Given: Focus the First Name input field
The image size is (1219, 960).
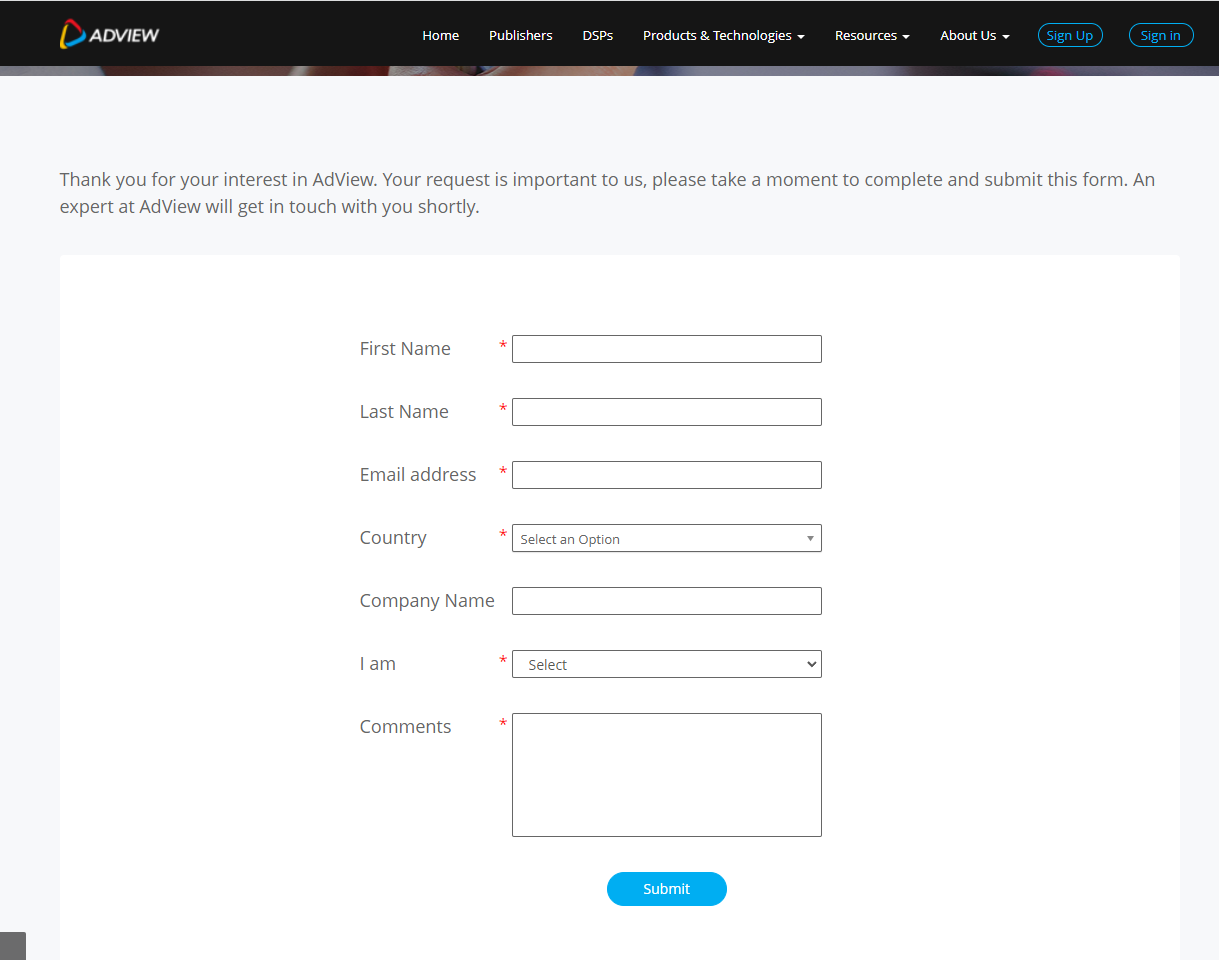Looking at the screenshot, I should tap(666, 349).
